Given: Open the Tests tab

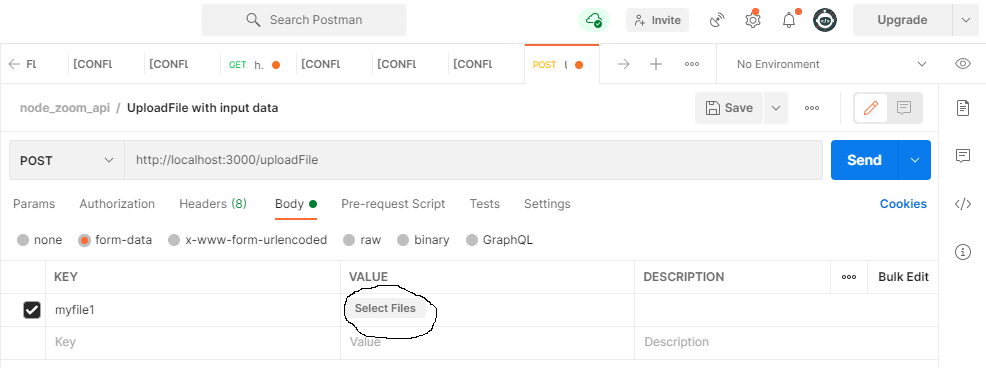Looking at the screenshot, I should click(x=485, y=204).
